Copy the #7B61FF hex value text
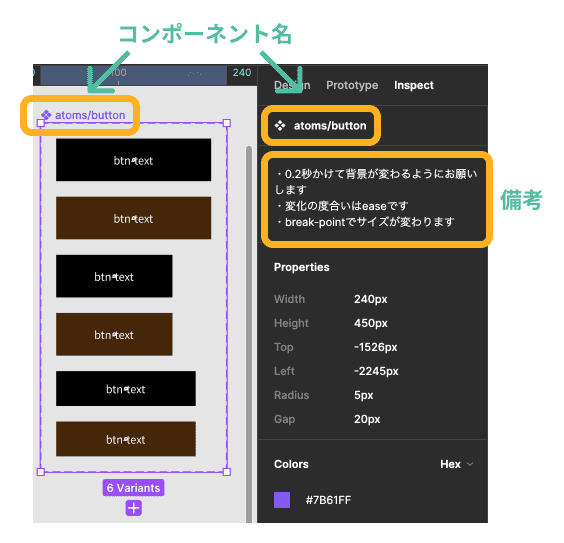 [328, 500]
